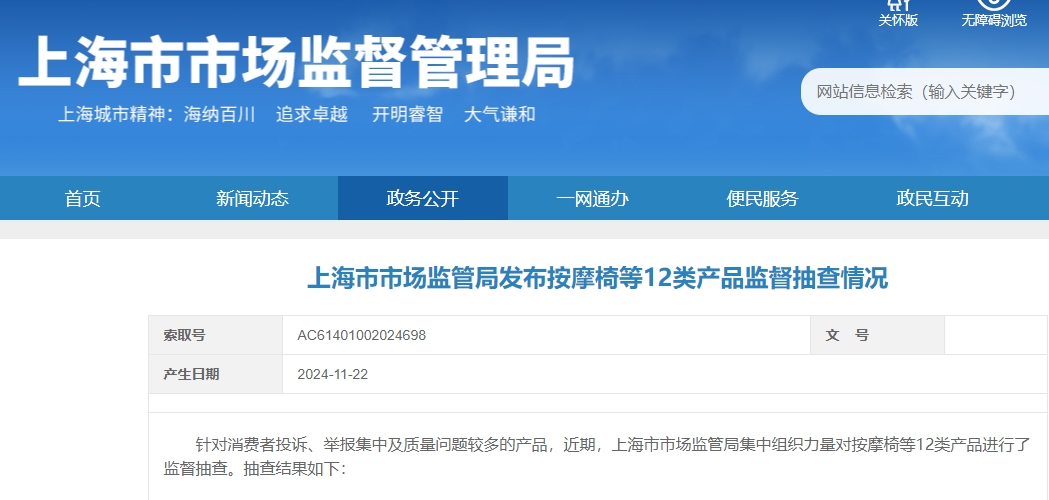This screenshot has height=500, width=1049.
Task: Open the 政民互动 navigation tab
Action: click(933, 198)
